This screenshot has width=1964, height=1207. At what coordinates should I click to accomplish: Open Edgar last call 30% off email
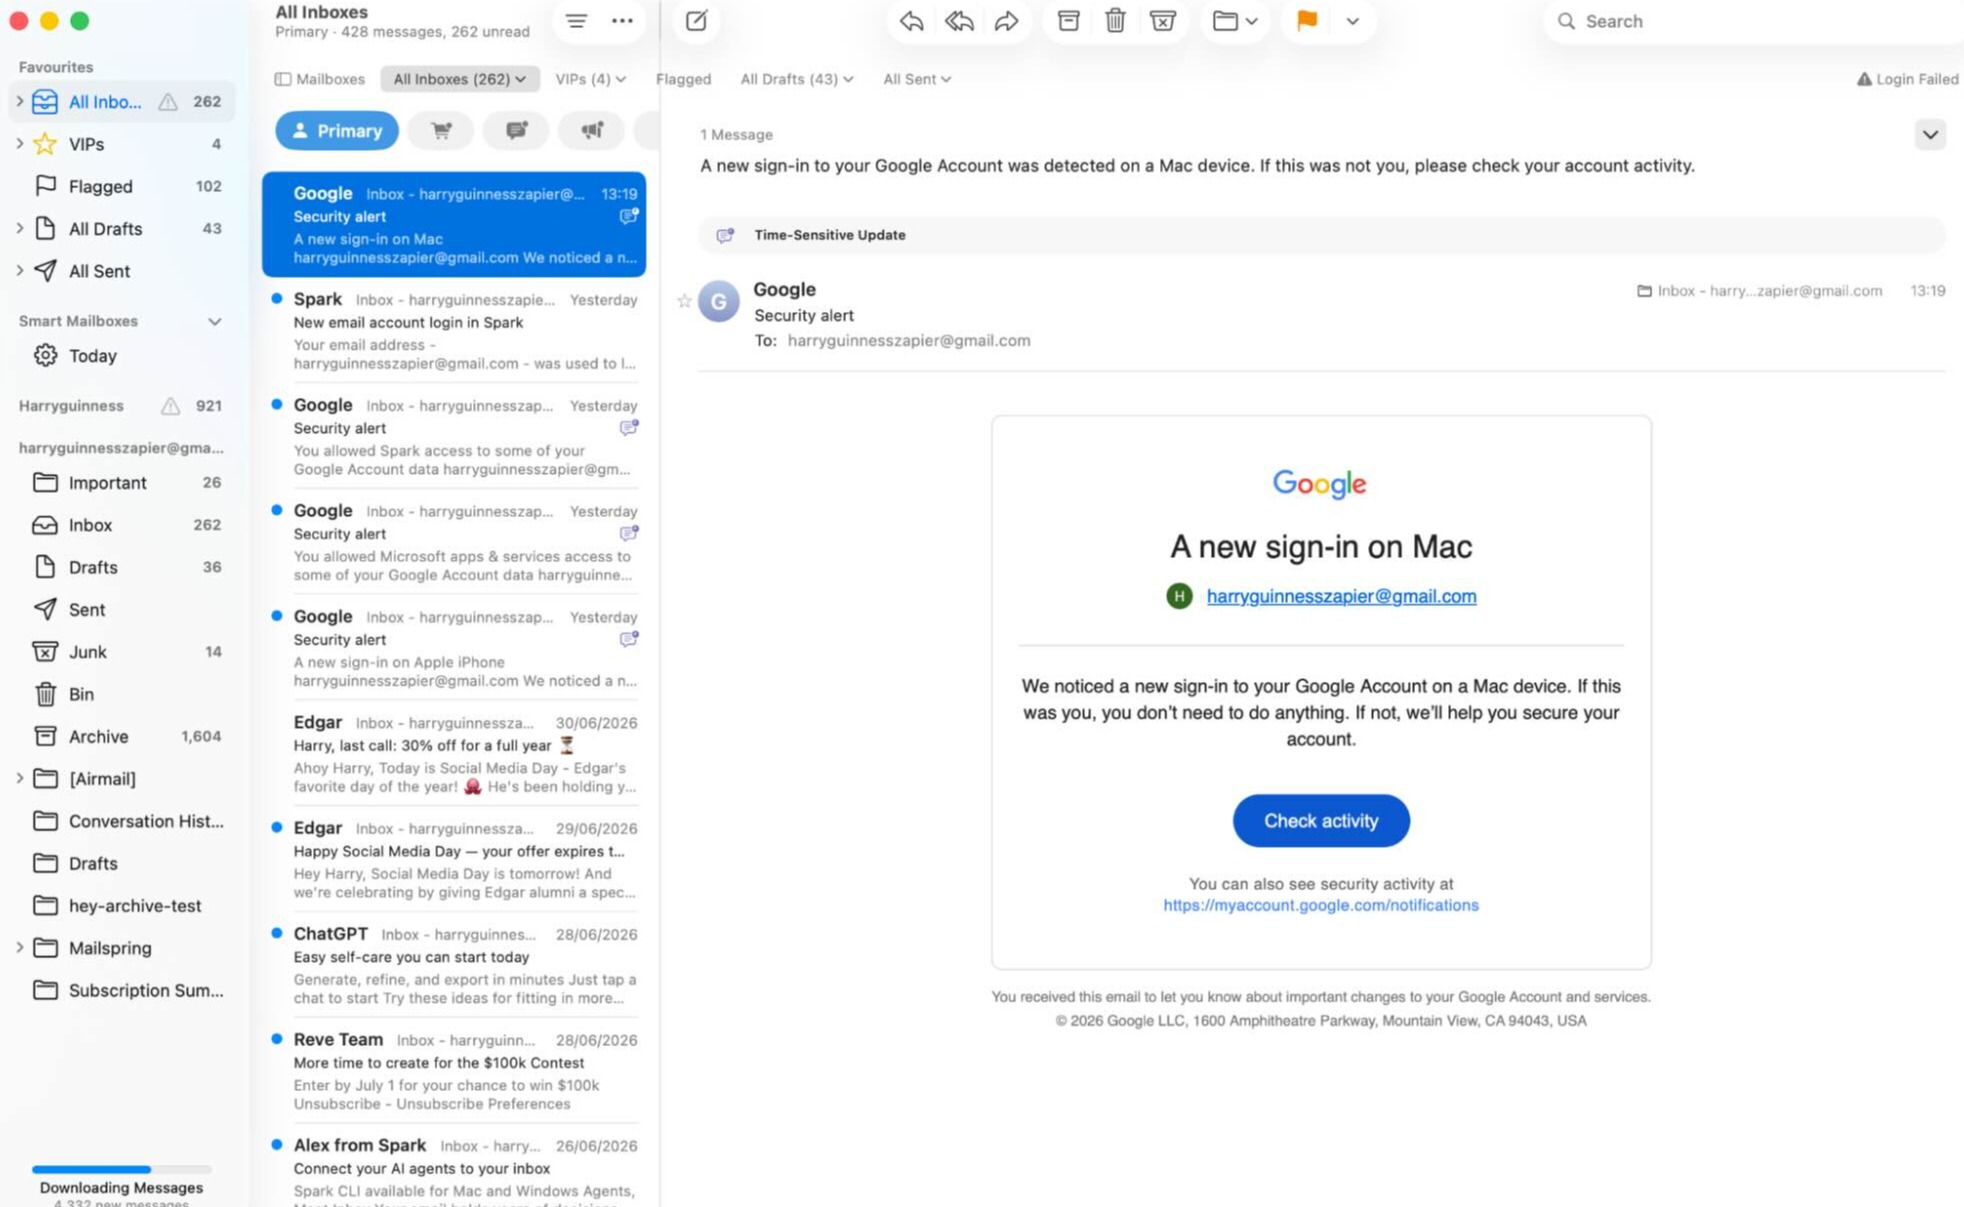click(454, 754)
